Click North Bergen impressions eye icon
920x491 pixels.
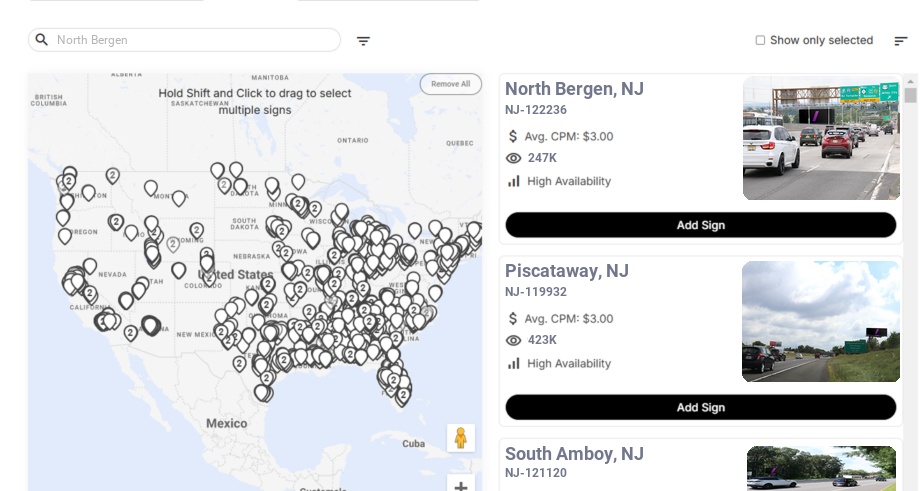click(514, 158)
